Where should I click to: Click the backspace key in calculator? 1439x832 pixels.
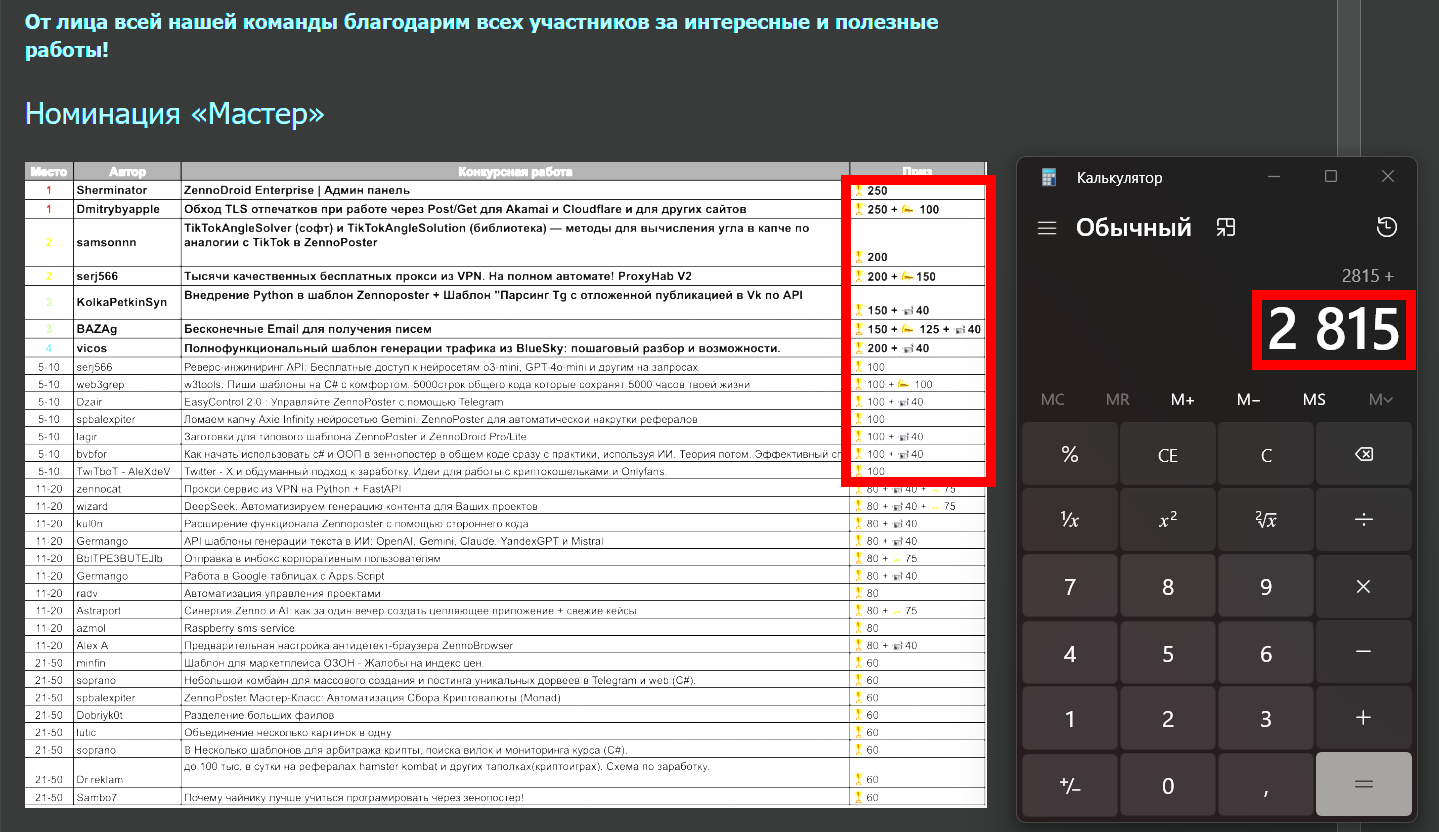tap(1363, 455)
